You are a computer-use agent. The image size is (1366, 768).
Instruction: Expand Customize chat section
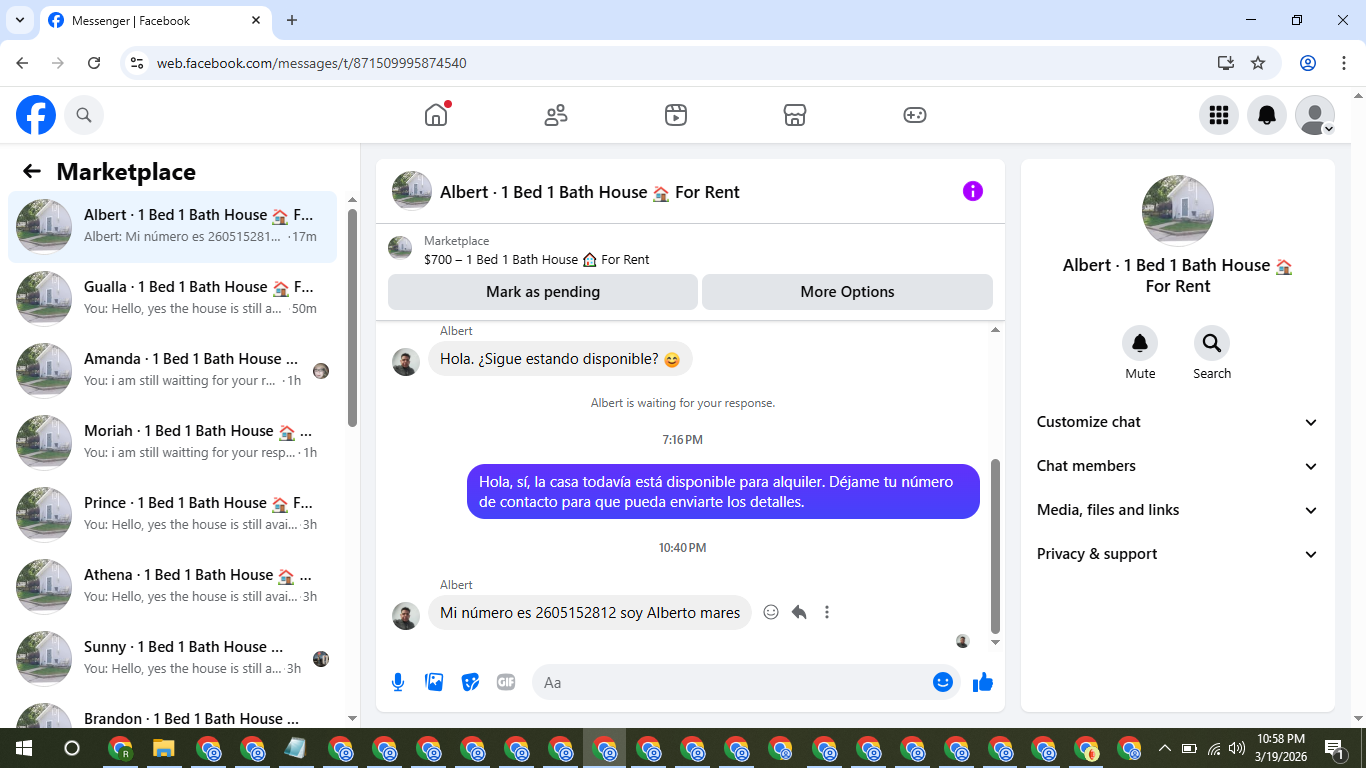1177,422
